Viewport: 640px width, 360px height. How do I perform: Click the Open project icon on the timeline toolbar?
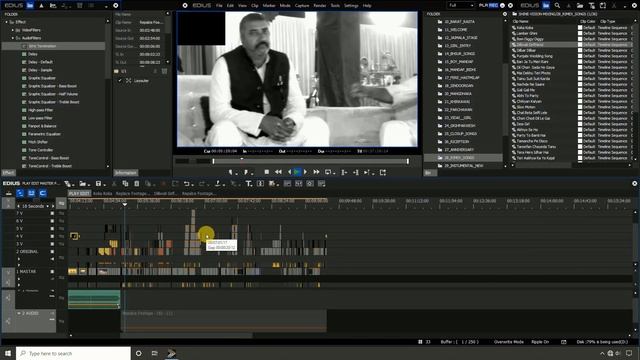[x=83, y=184]
